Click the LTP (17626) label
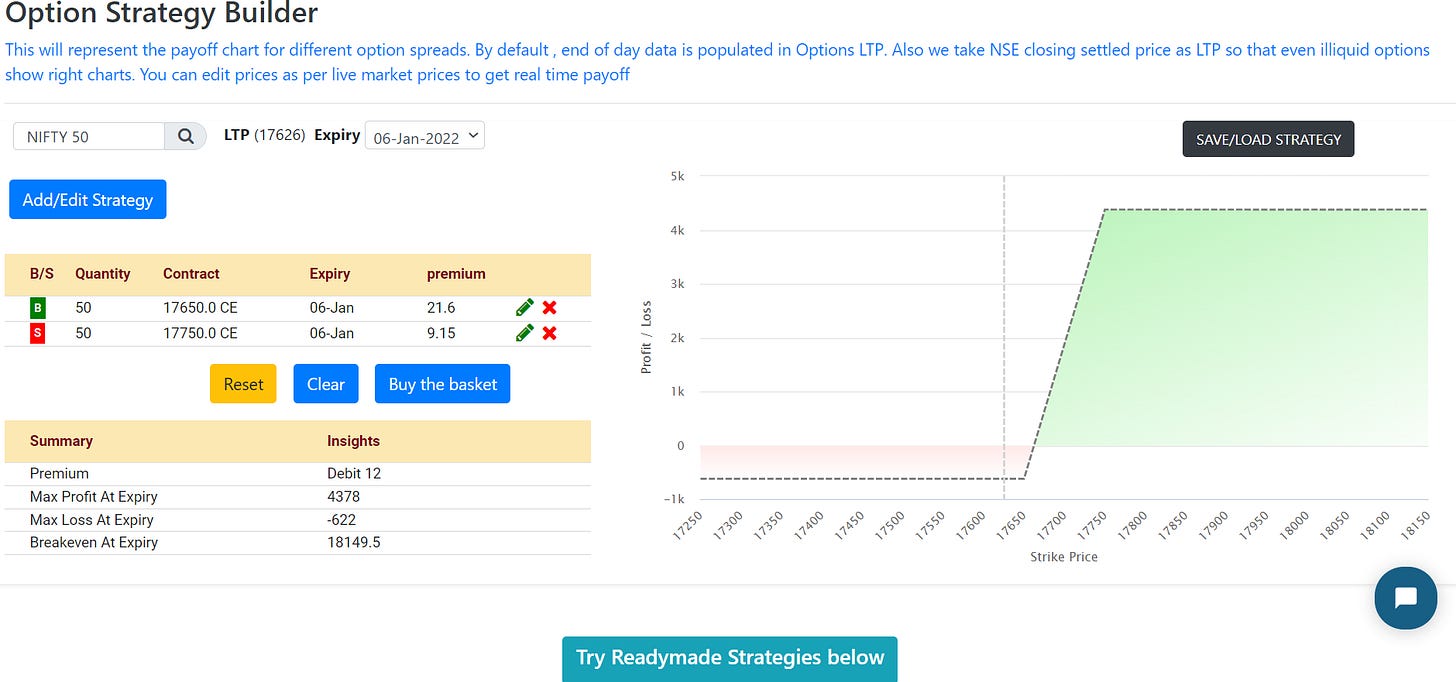This screenshot has height=682, width=1456. click(x=265, y=135)
